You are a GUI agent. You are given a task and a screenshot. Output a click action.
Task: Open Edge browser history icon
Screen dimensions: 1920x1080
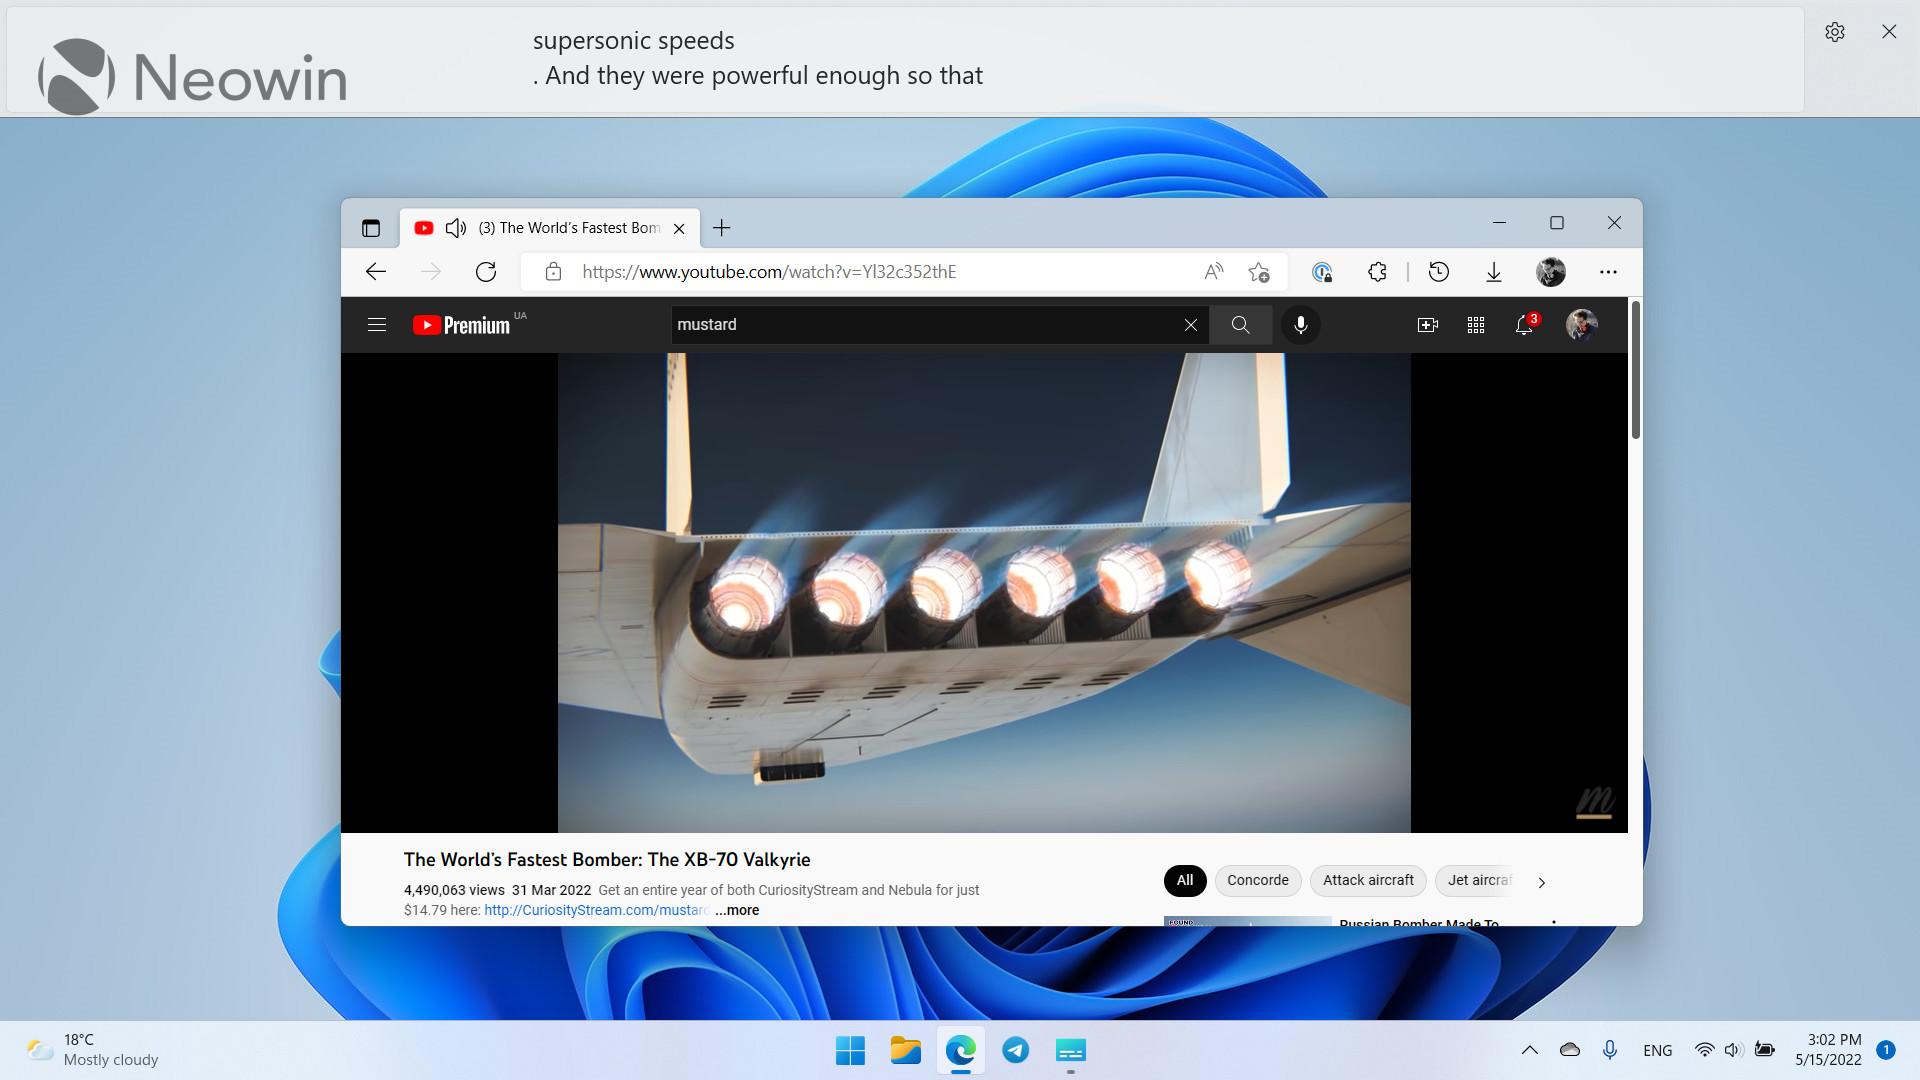pyautogui.click(x=1439, y=272)
